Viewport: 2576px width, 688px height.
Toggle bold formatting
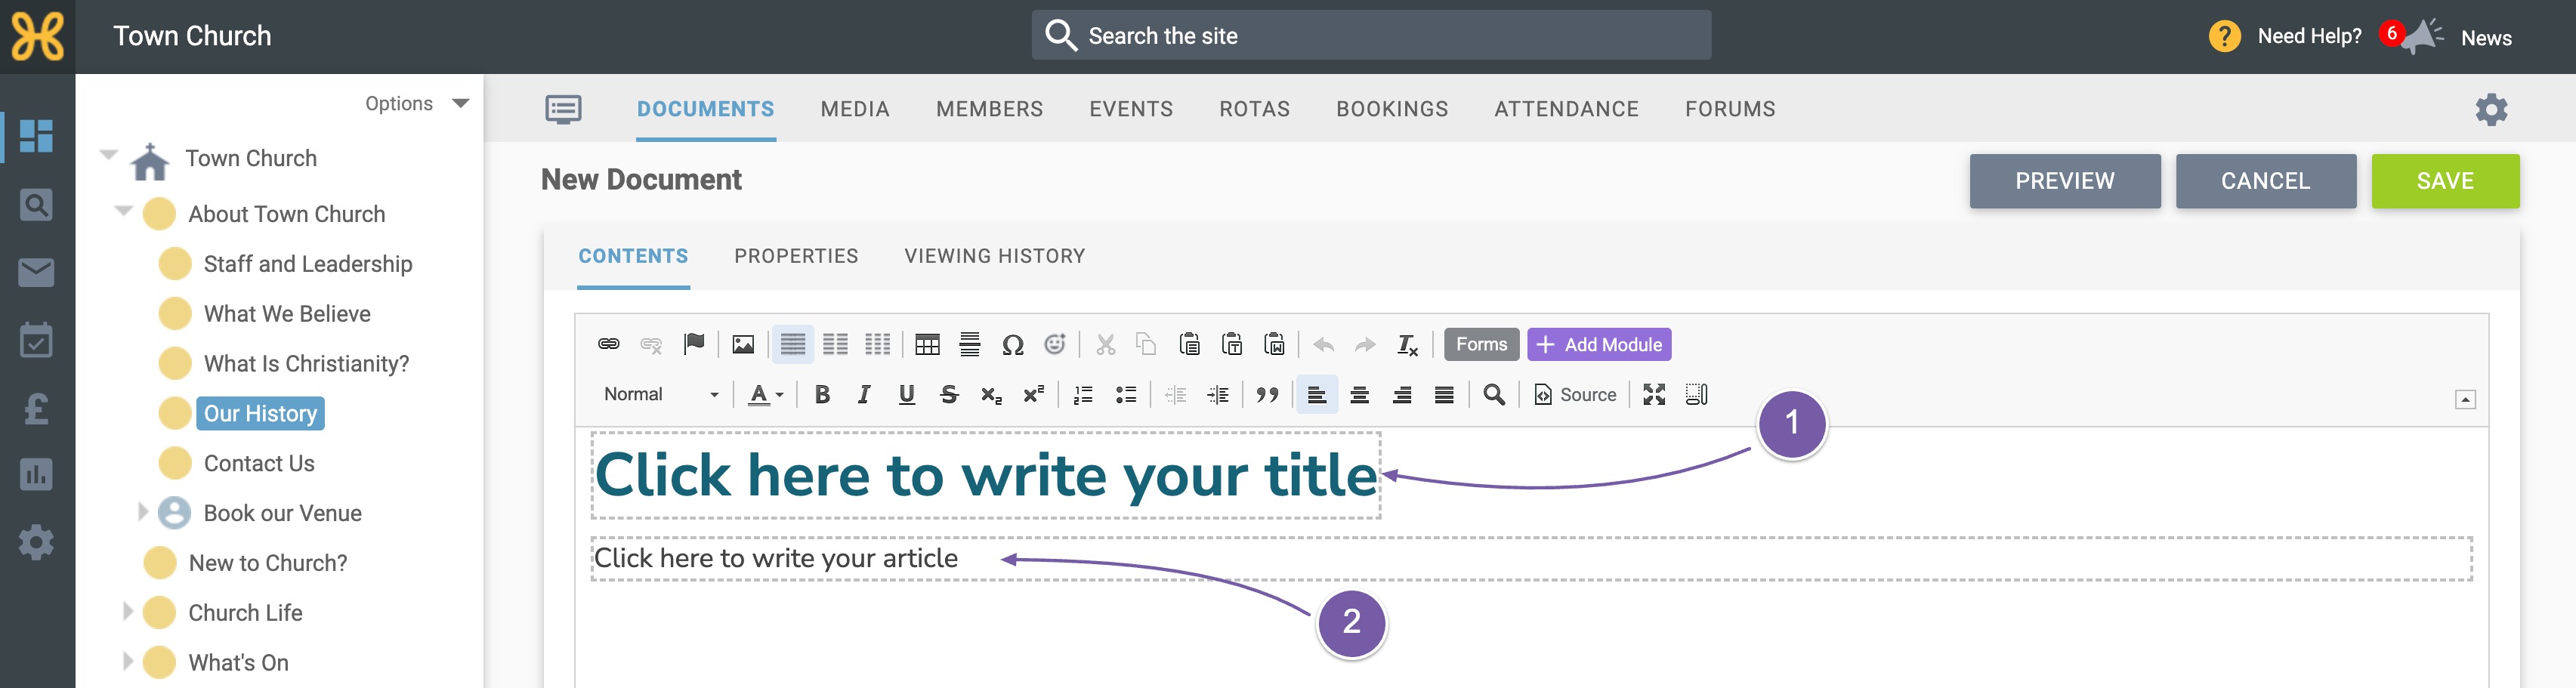(822, 395)
